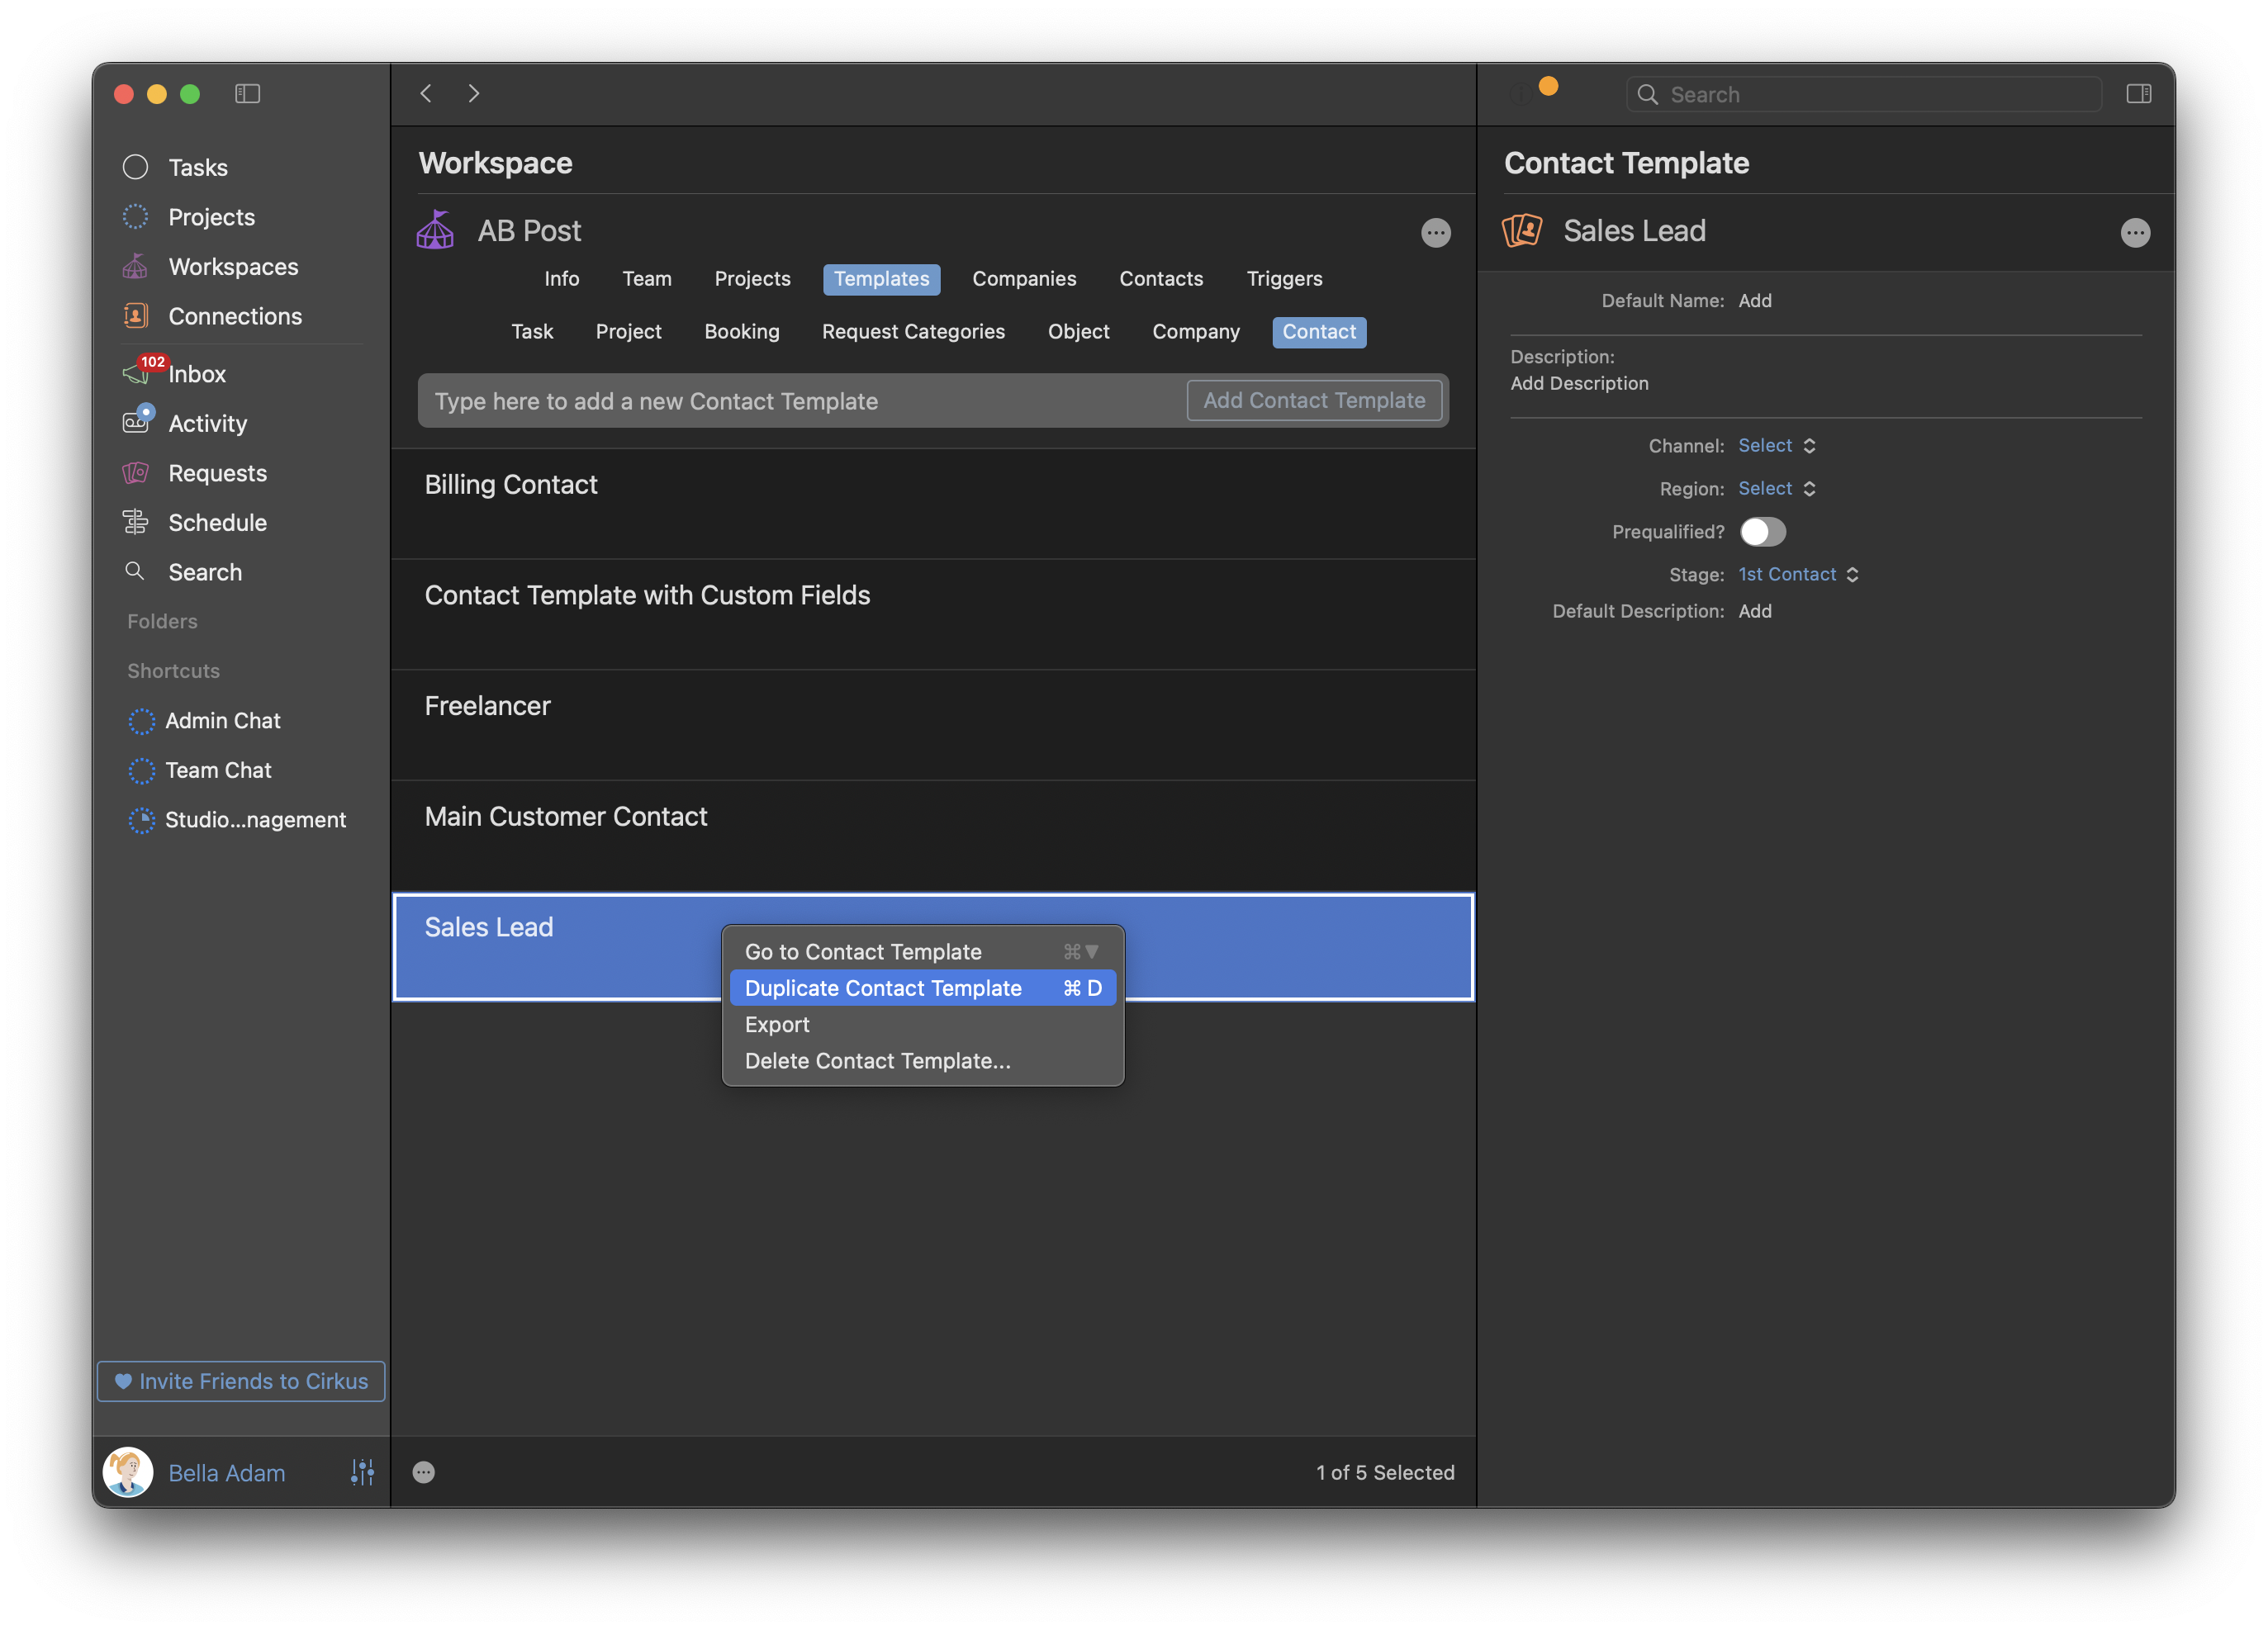Screen dimensions: 2268x1630
Task: Toggle the Prequalified switch
Action: [x=1762, y=532]
